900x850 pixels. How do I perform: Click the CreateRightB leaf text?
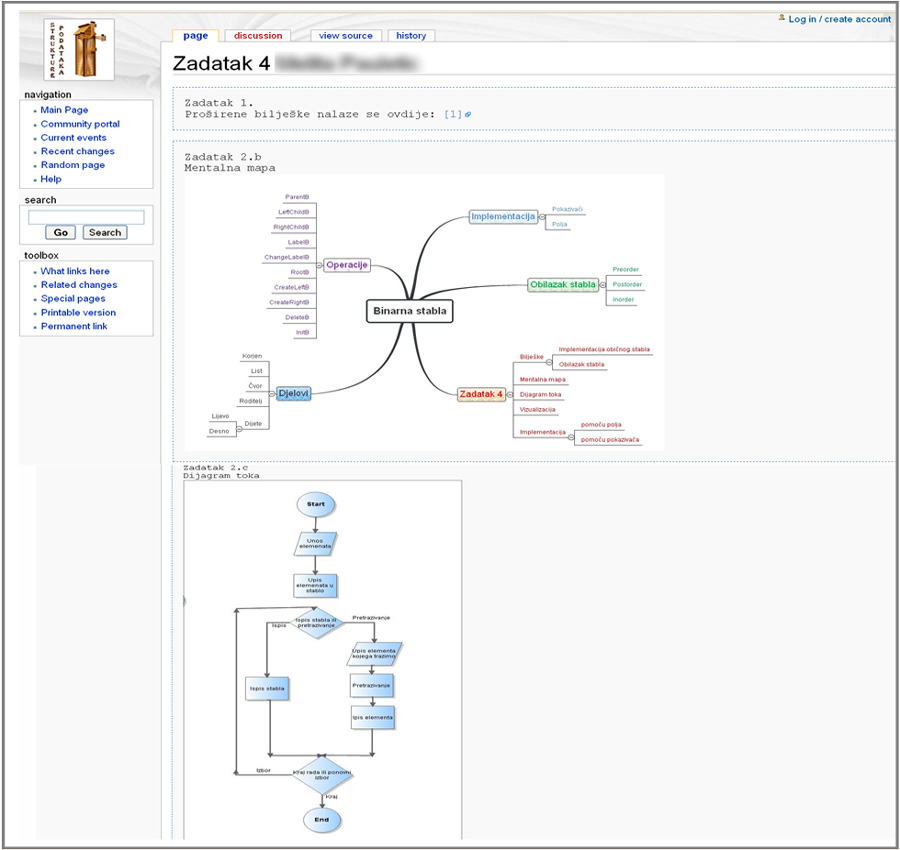(x=289, y=302)
